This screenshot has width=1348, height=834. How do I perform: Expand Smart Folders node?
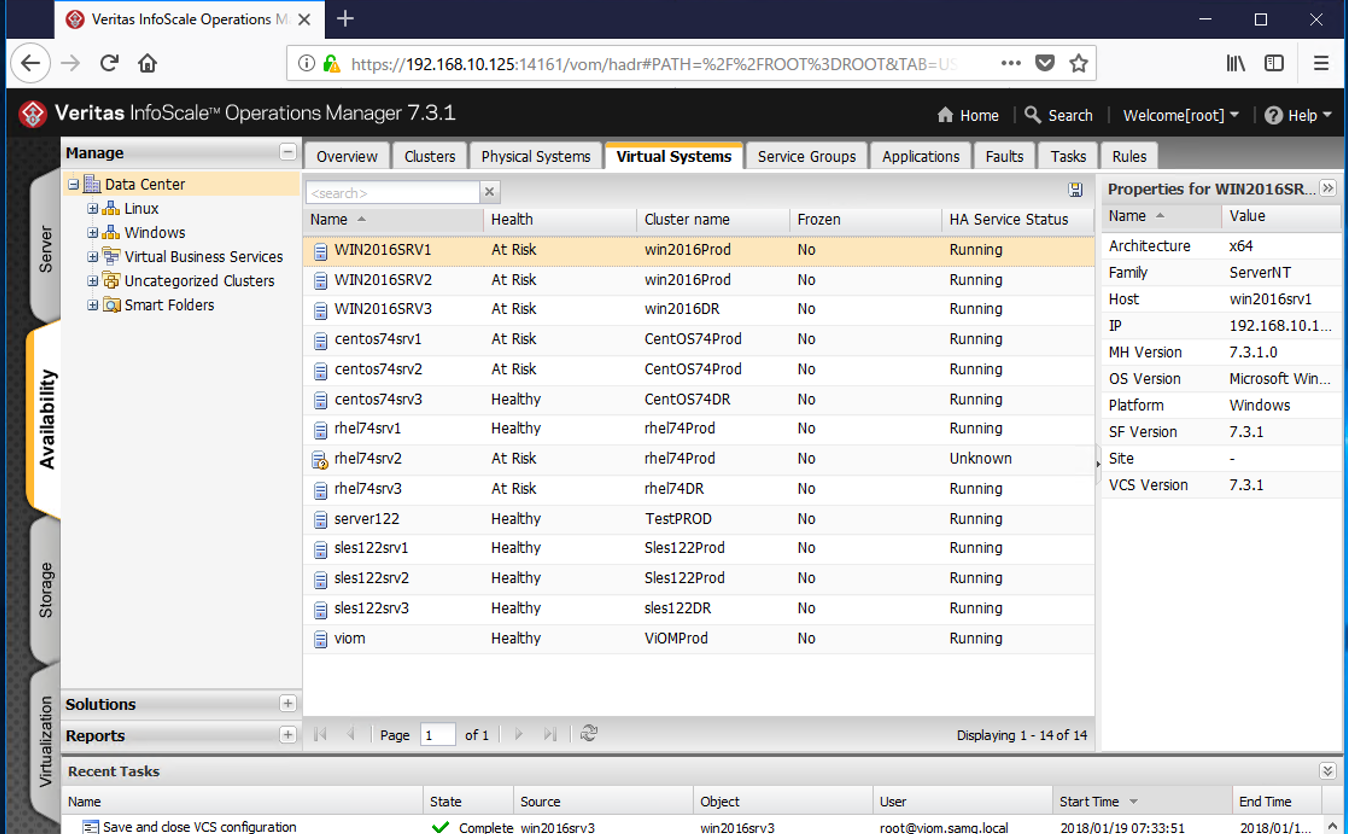tap(93, 305)
